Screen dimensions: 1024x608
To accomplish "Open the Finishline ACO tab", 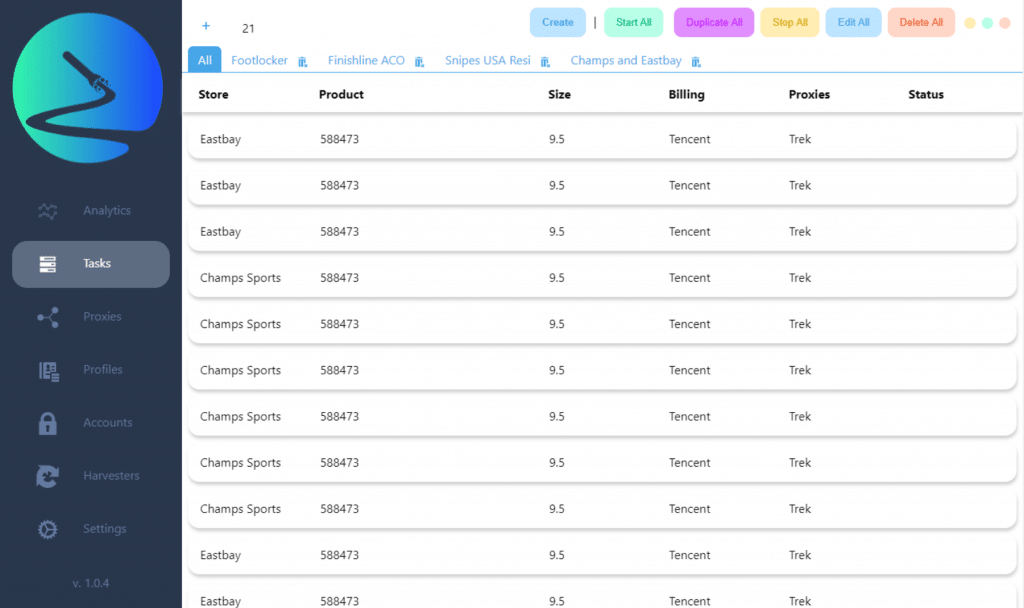I will pyautogui.click(x=366, y=61).
